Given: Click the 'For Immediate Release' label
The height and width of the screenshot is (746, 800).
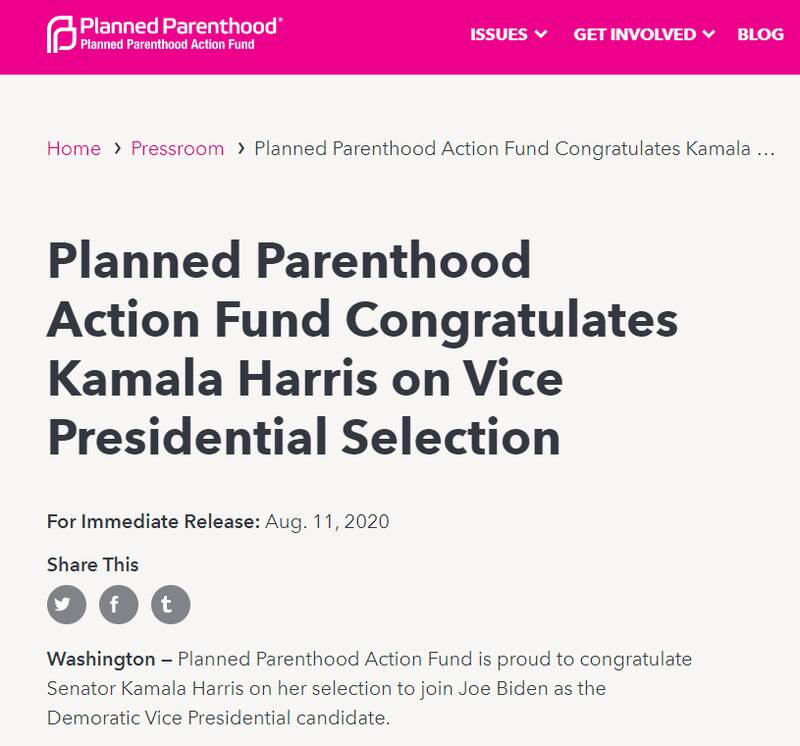Looking at the screenshot, I should 153,521.
